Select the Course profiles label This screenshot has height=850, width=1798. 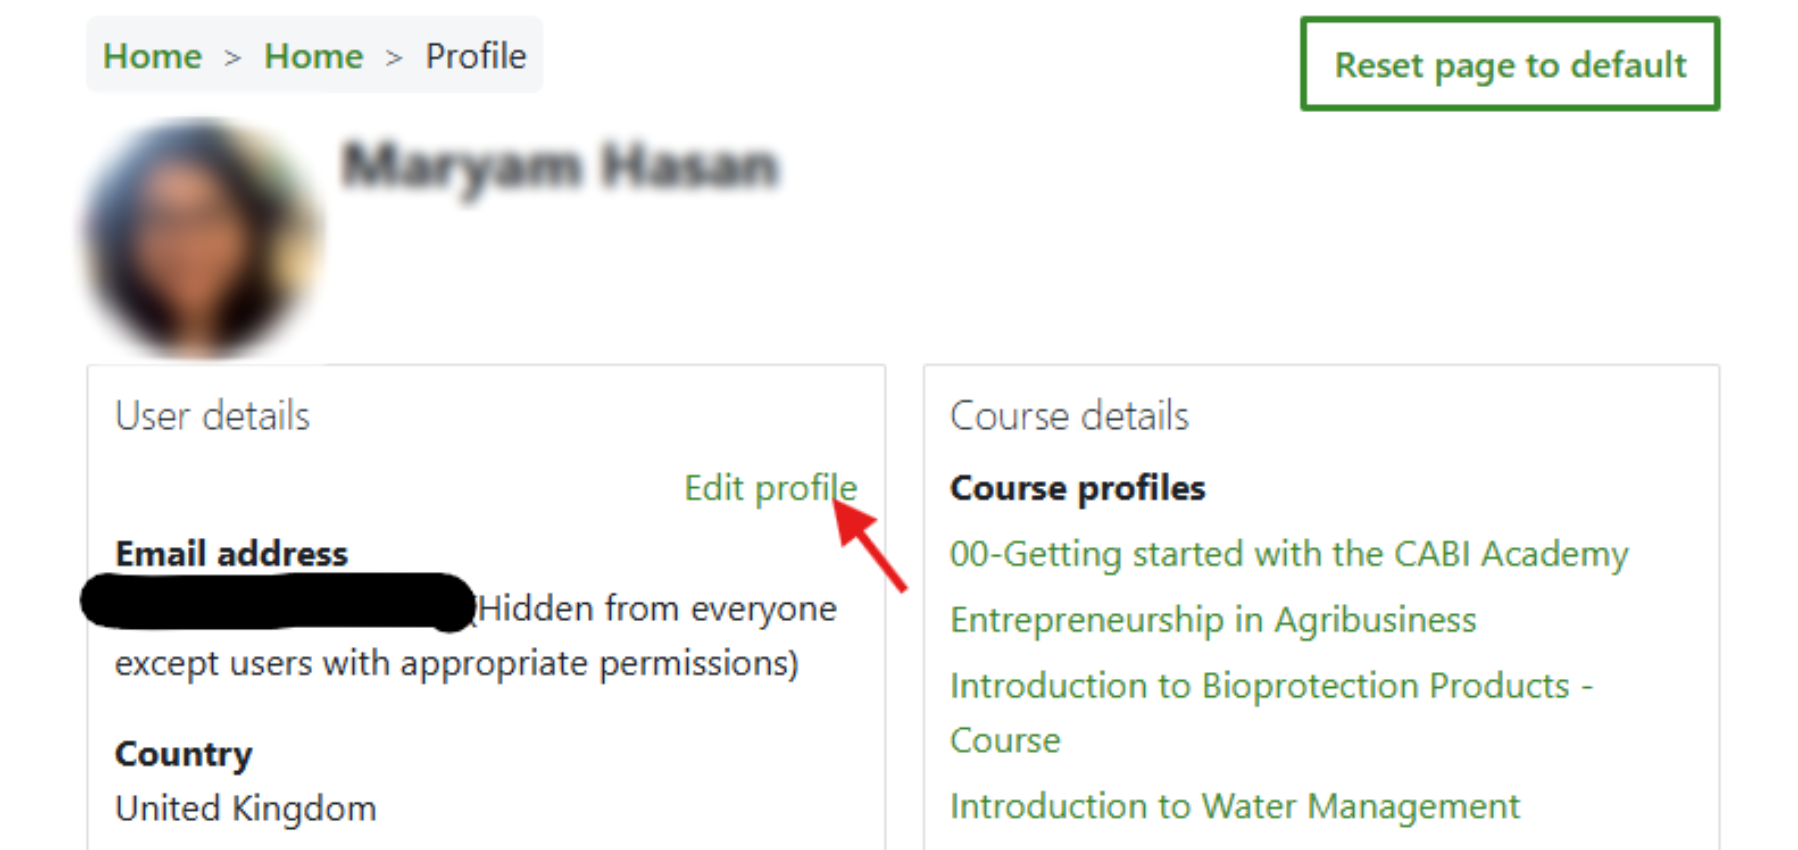[1077, 488]
